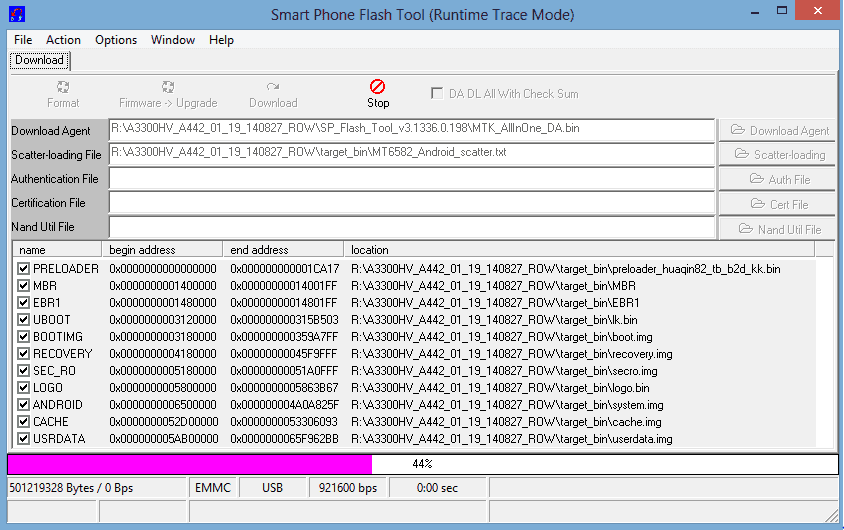Open the Options menu
Viewport: 844px width, 530px height.
(x=116, y=40)
